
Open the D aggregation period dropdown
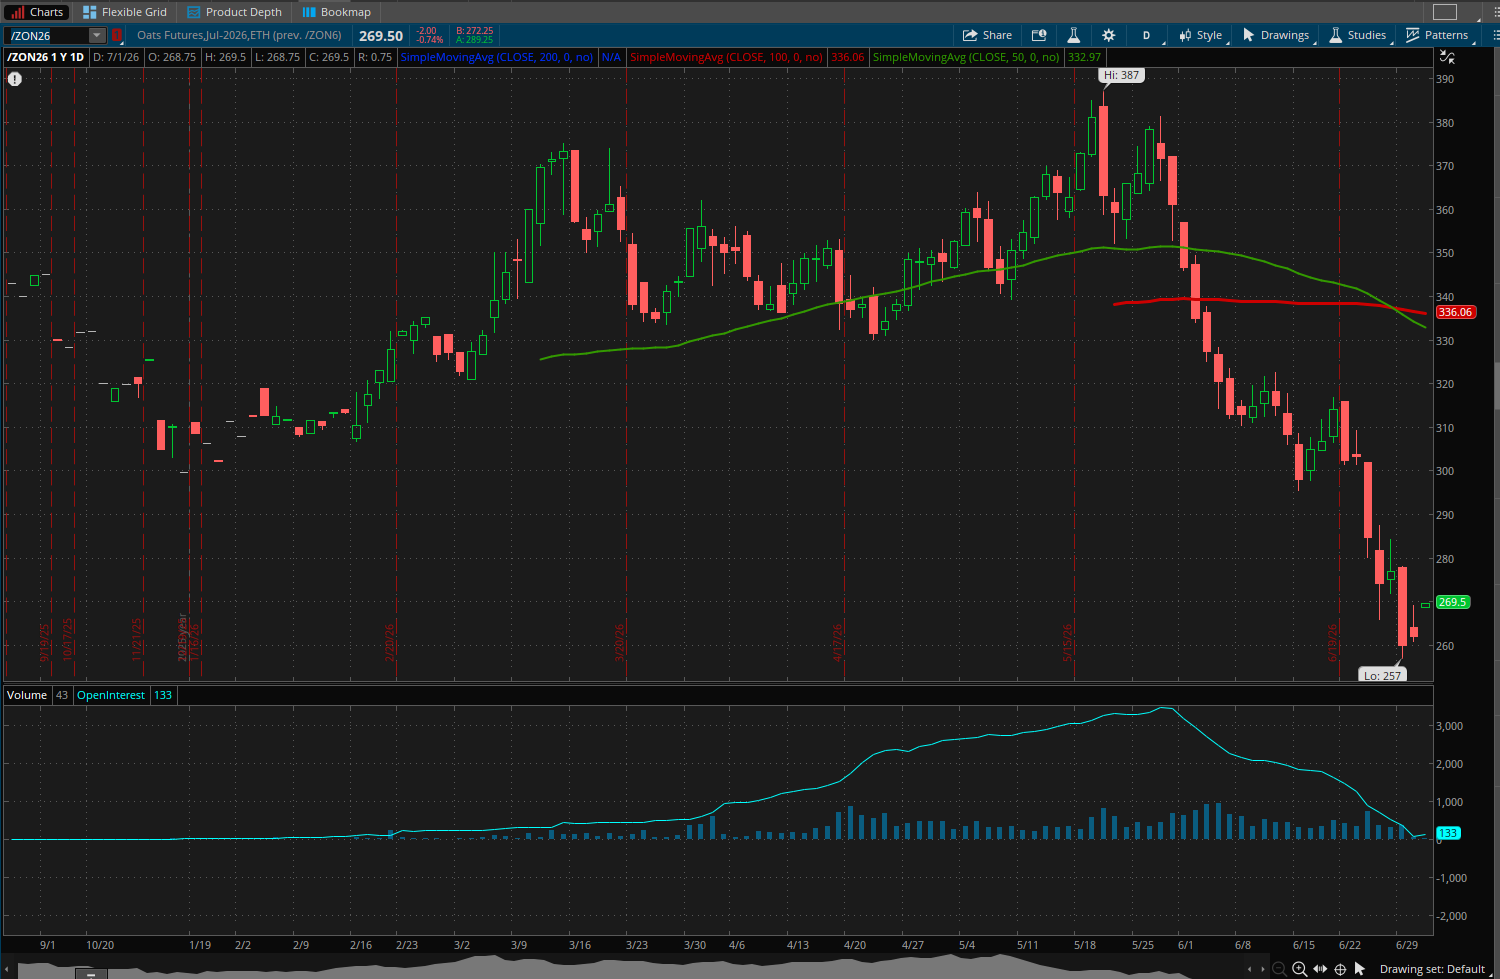pos(1146,35)
